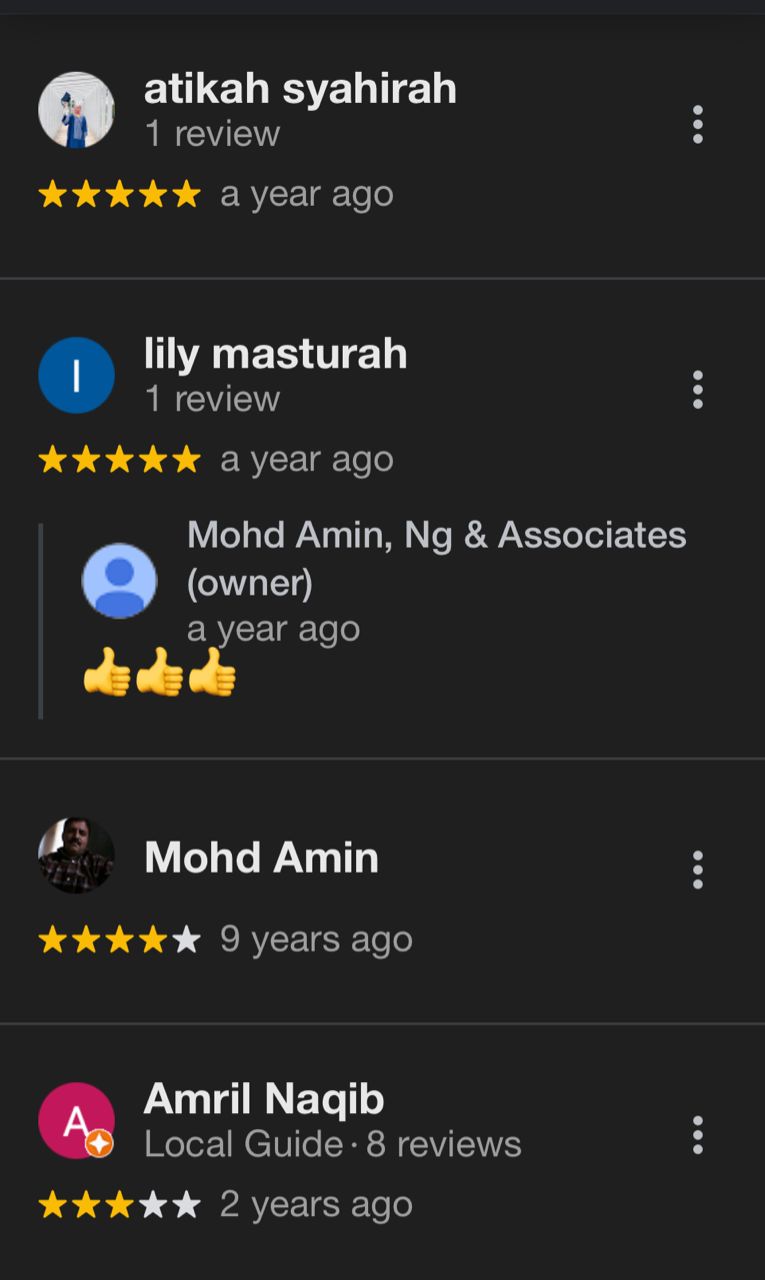Tap the thumbs-up emoji owner reply
The height and width of the screenshot is (1280, 765).
click(159, 672)
